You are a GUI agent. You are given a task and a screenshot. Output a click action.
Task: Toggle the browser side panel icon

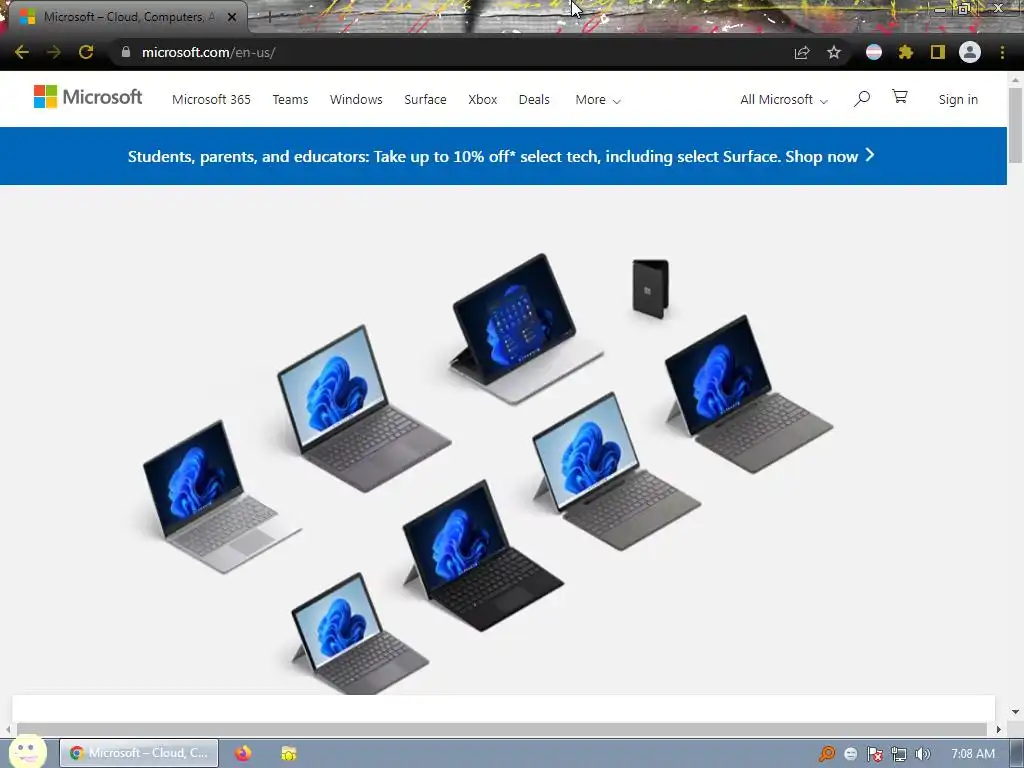(x=938, y=52)
